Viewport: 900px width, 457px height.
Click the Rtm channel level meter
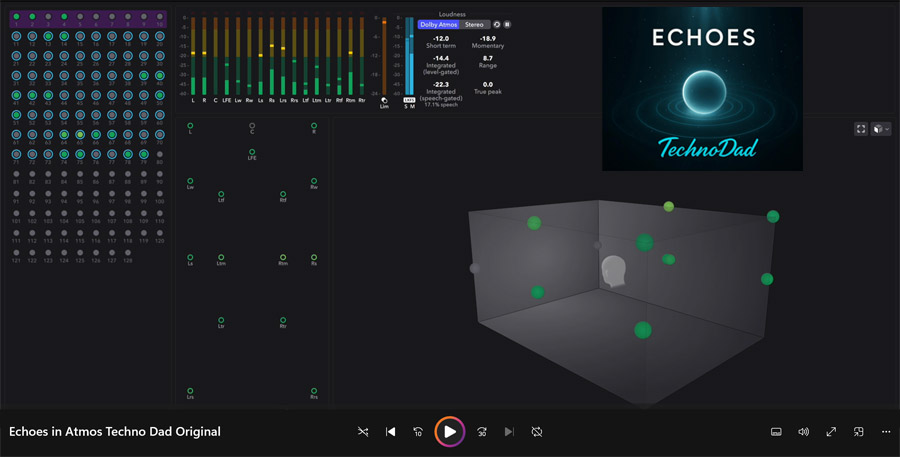coord(350,56)
